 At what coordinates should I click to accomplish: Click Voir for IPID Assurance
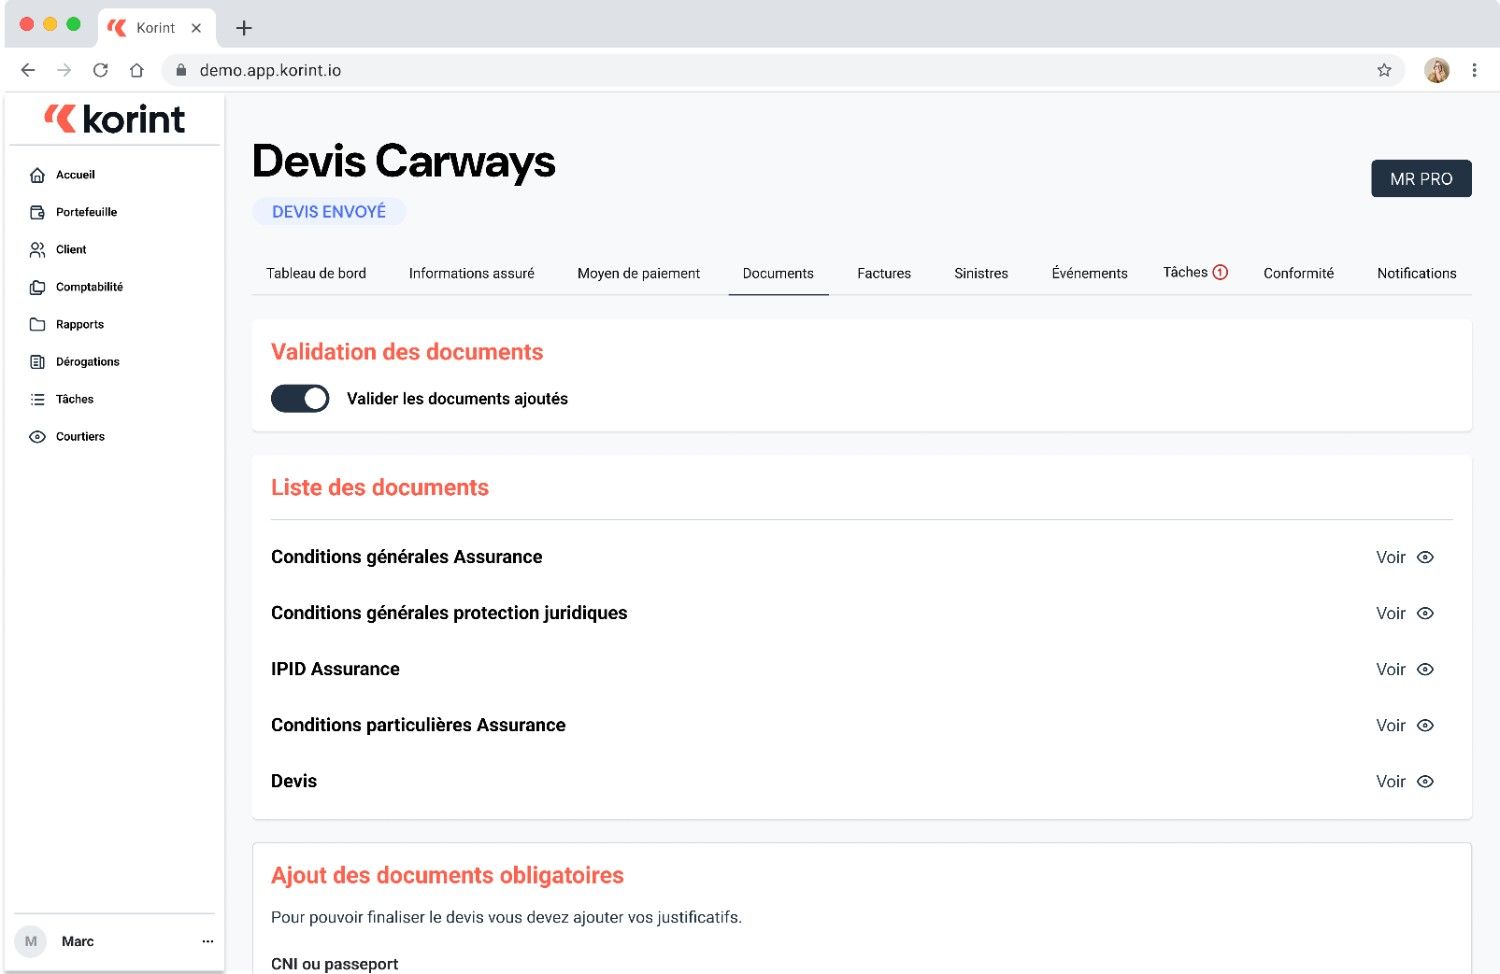pos(1391,669)
